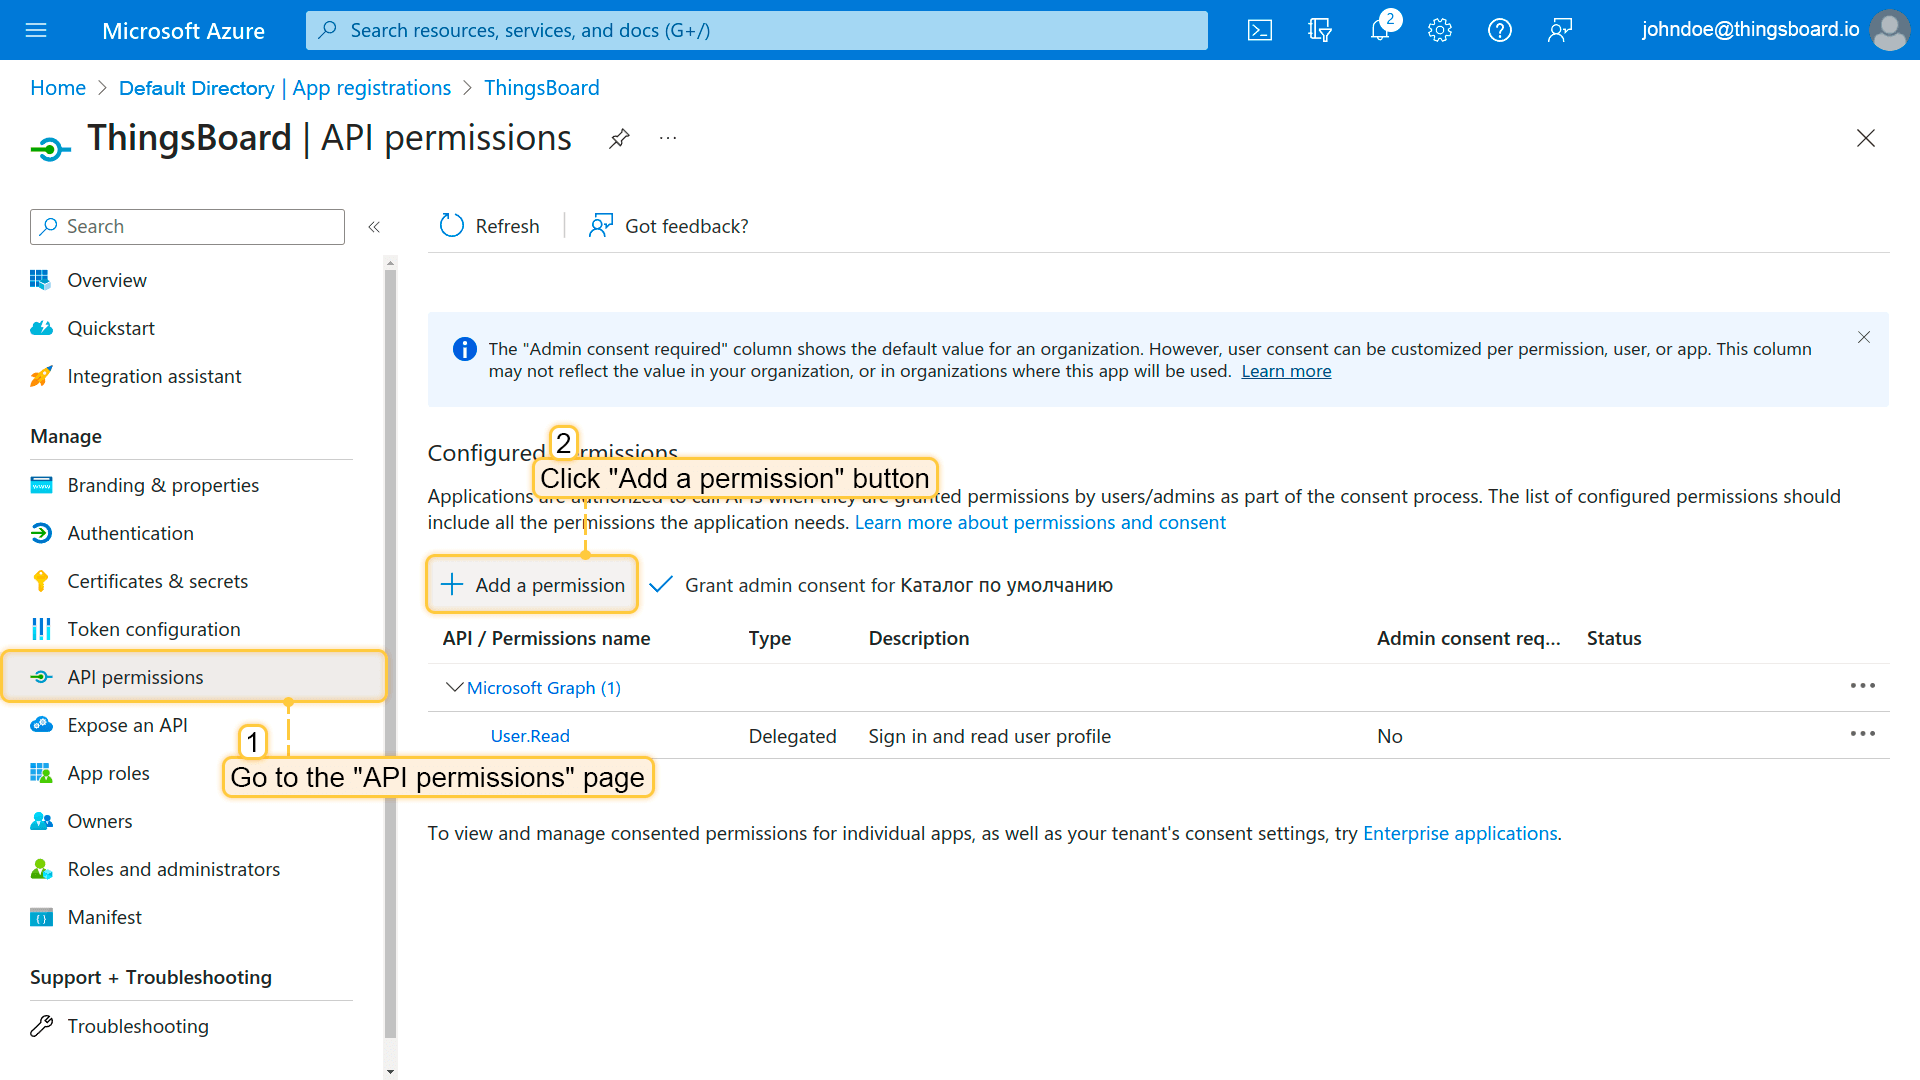Open the notifications bell icon
Screen dimensions: 1920x1080
tap(1380, 30)
